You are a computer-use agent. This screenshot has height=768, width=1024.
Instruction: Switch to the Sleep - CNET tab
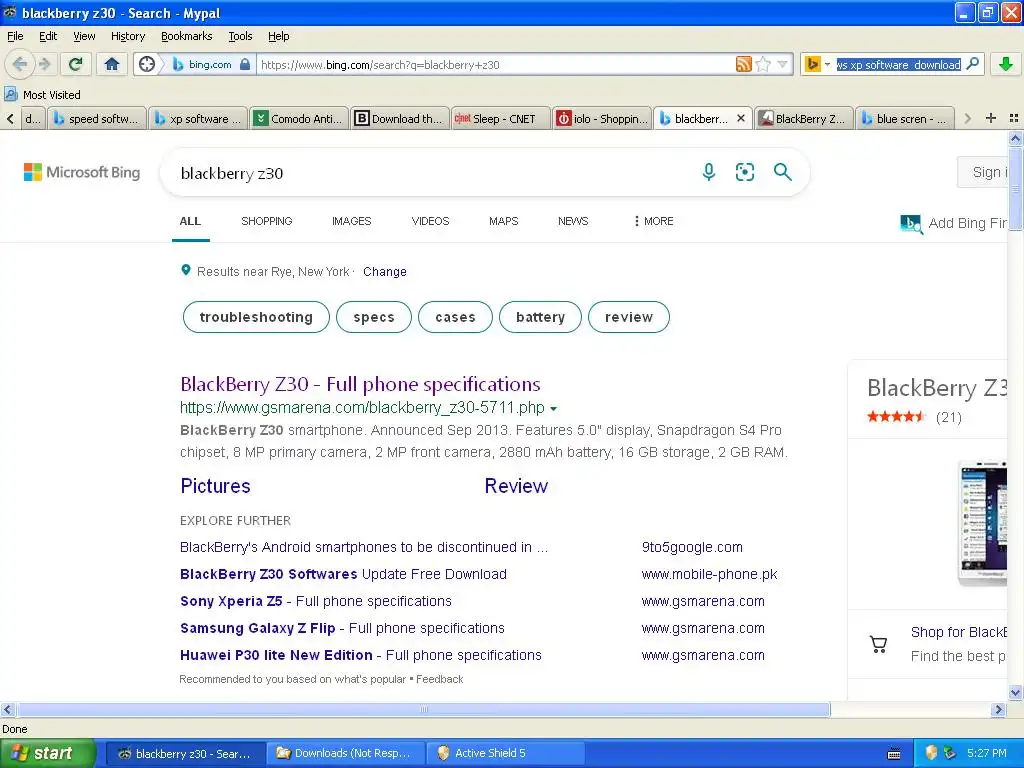tap(501, 119)
